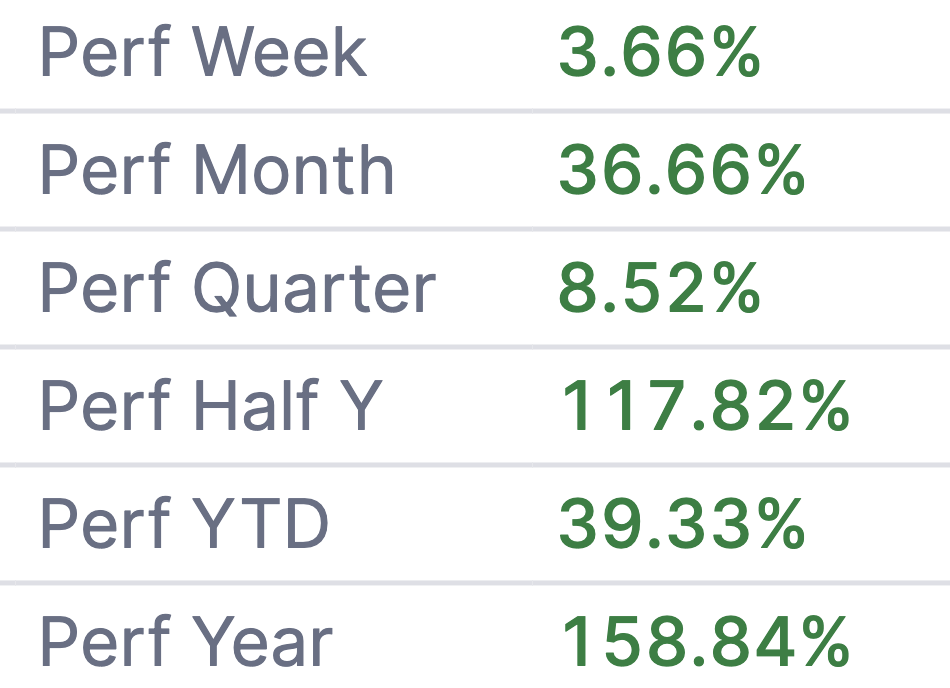Click the 3.66% weekly performance value
Viewport: 950px width, 688px height.
pyautogui.click(x=659, y=52)
